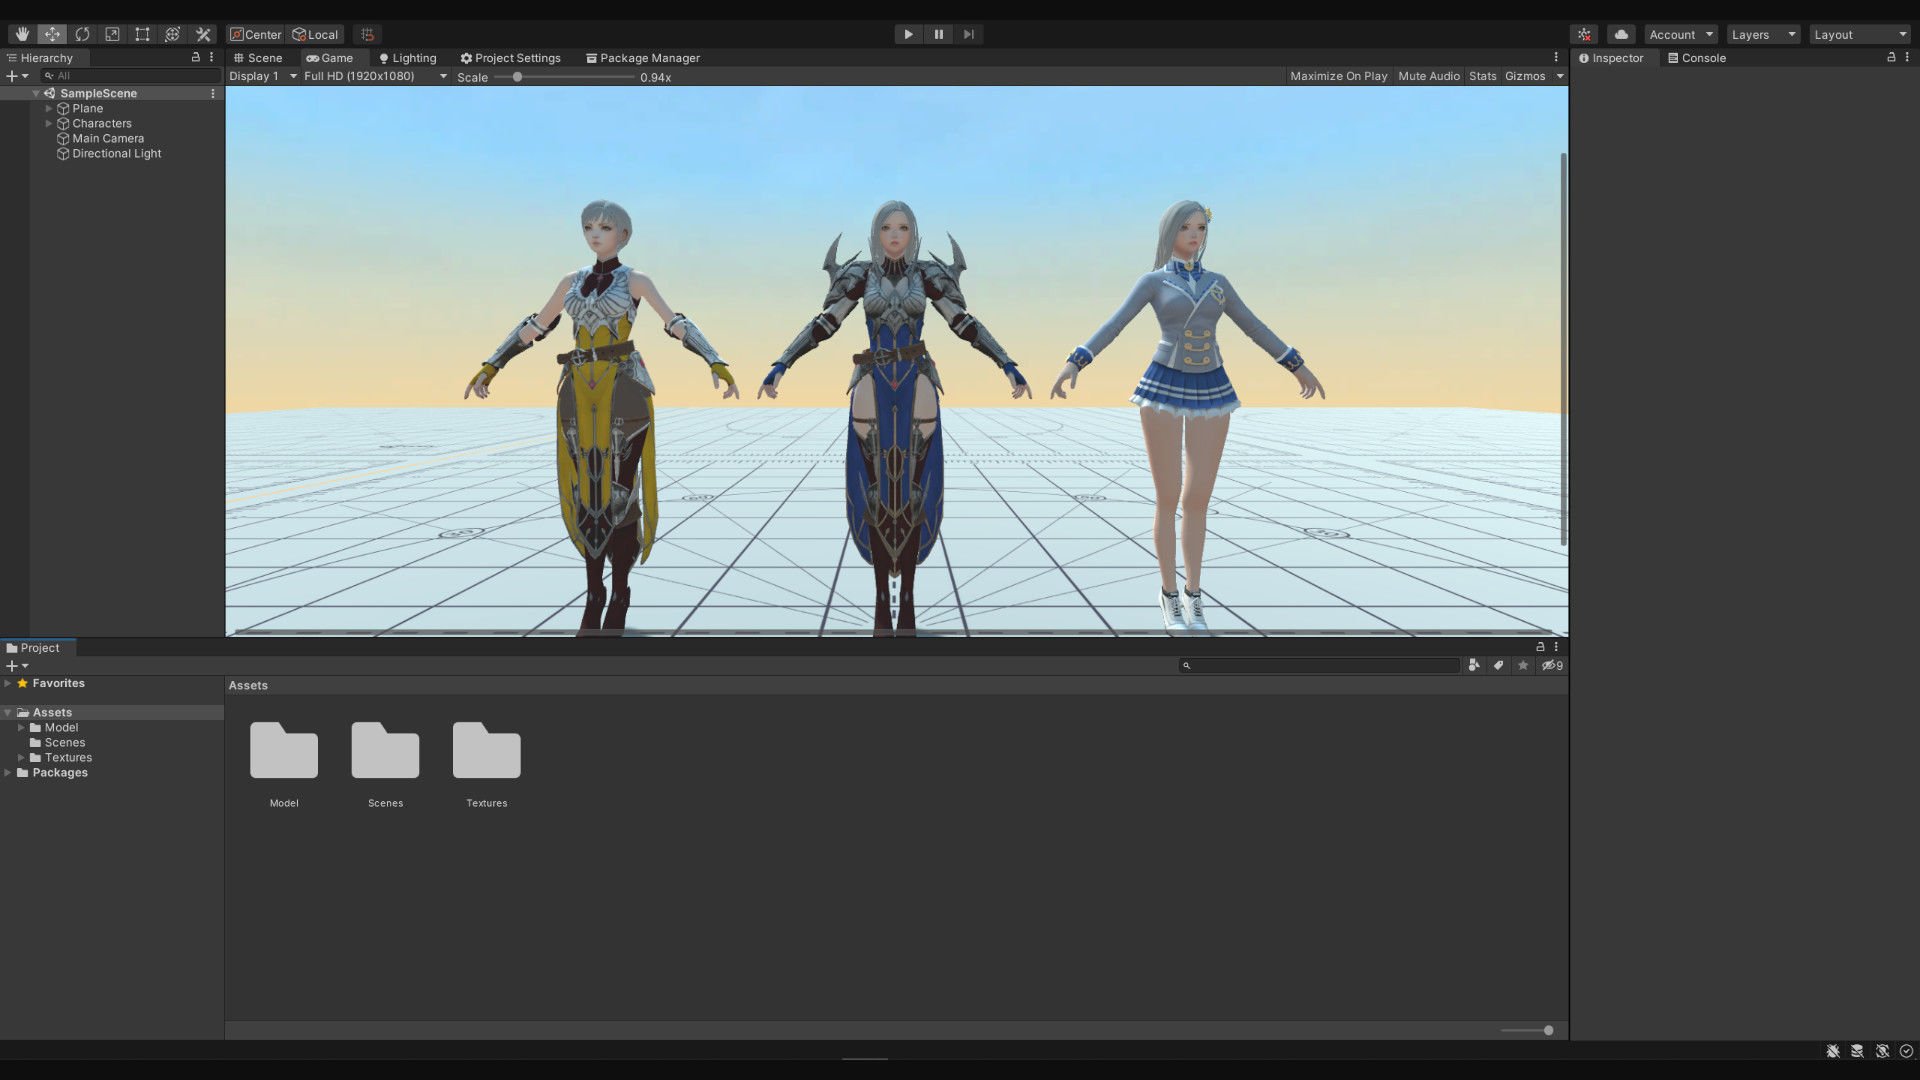Screen dimensions: 1920x1080
Task: Select the Hand tool
Action: tap(22, 34)
